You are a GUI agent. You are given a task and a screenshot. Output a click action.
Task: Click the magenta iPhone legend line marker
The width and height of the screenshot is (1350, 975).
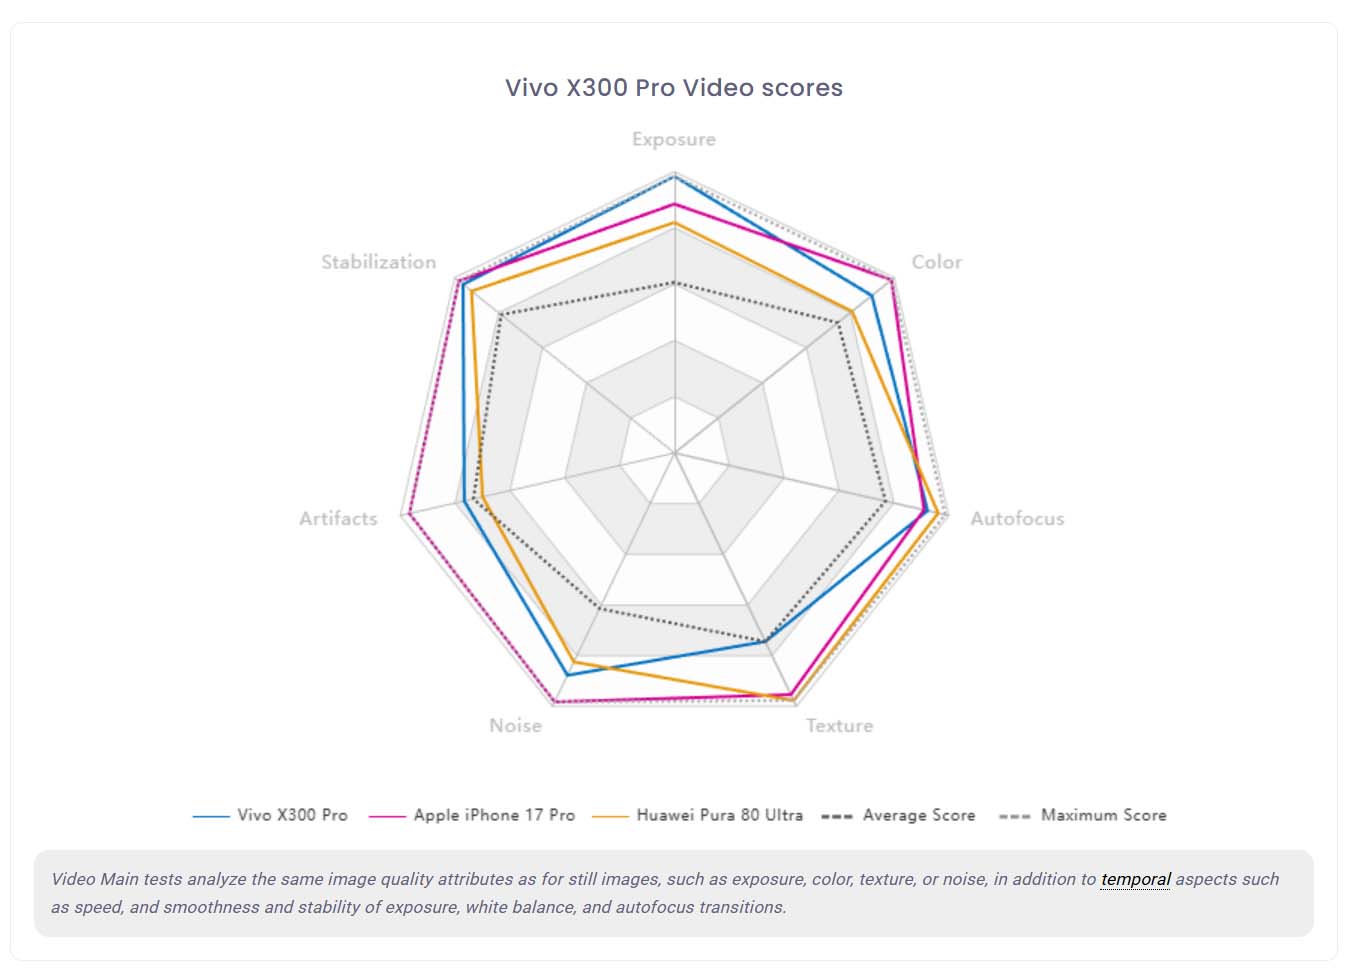[387, 816]
